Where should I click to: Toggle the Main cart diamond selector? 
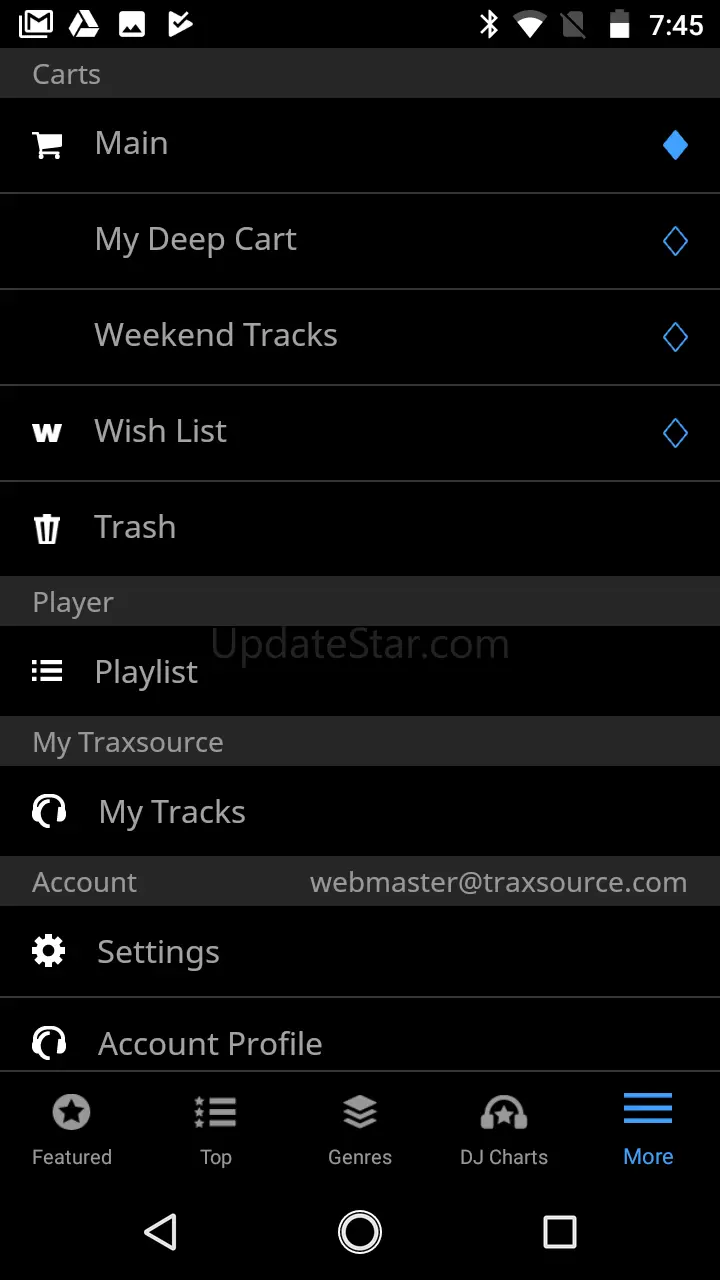[675, 145]
